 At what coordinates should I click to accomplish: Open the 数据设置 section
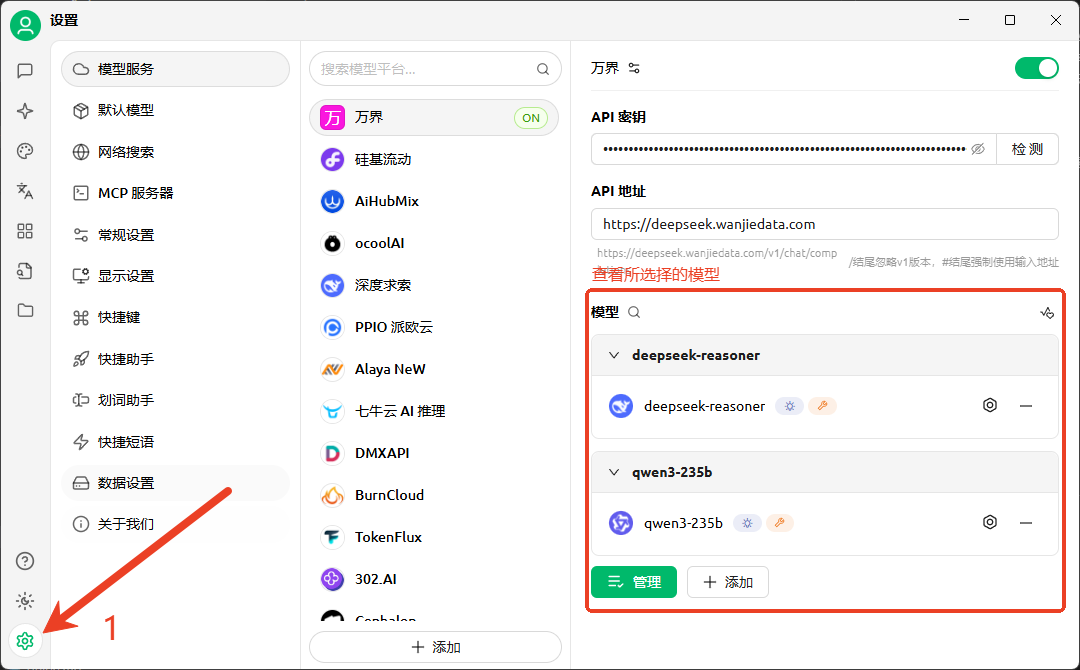pyautogui.click(x=176, y=483)
